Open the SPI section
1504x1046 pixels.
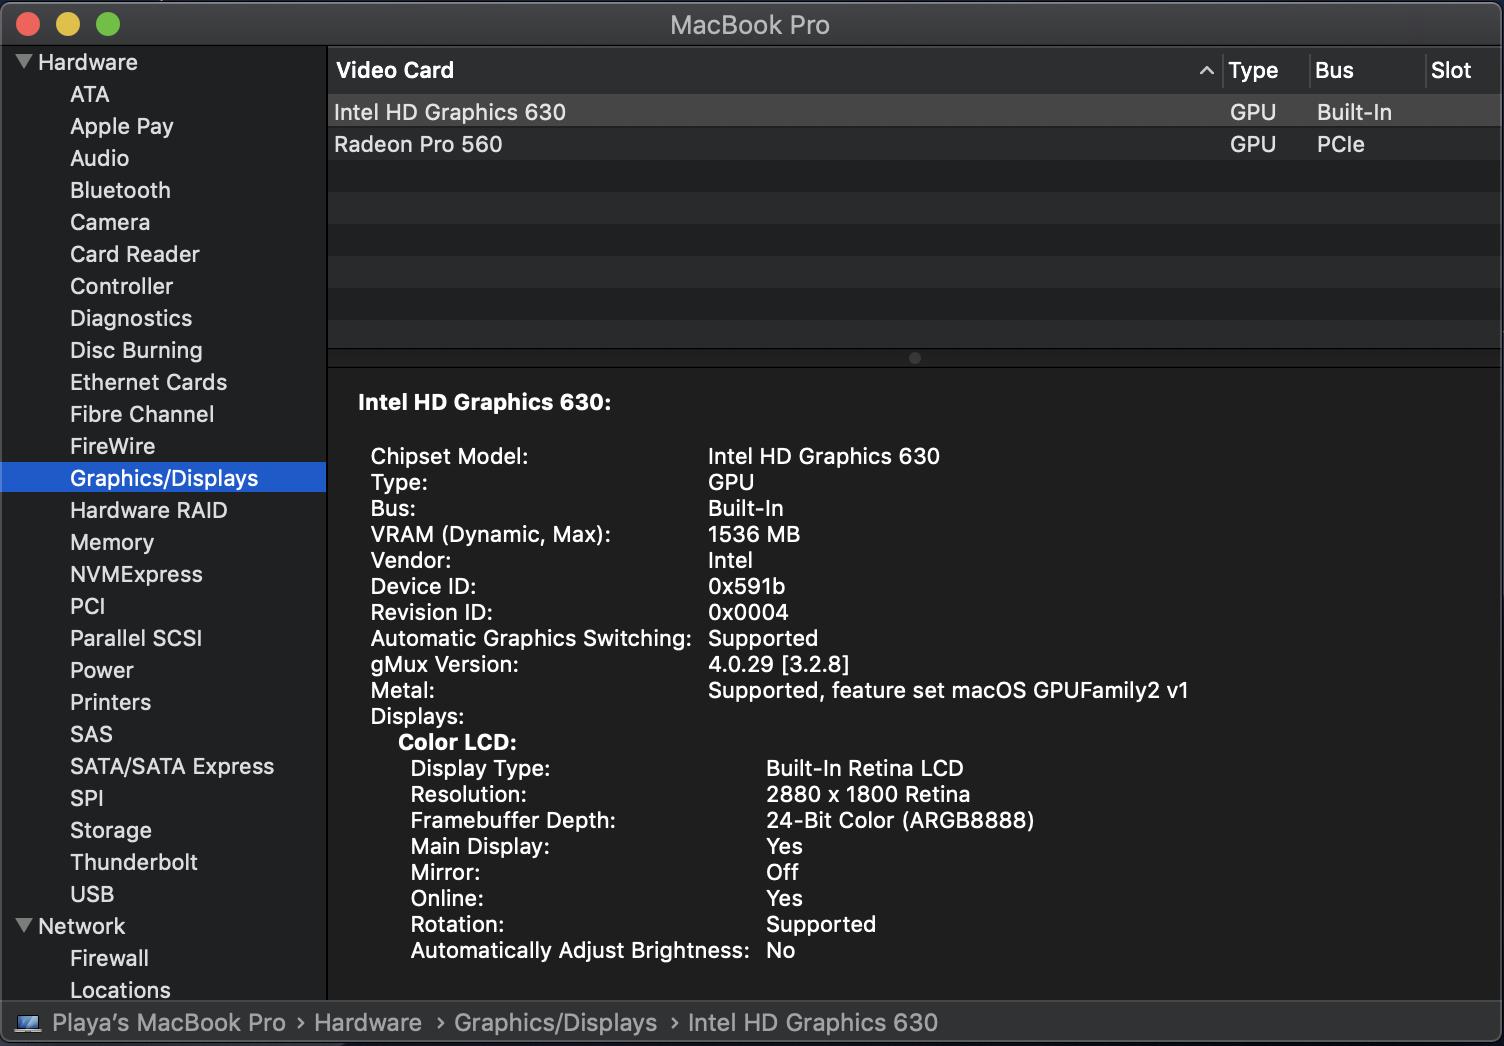point(87,798)
